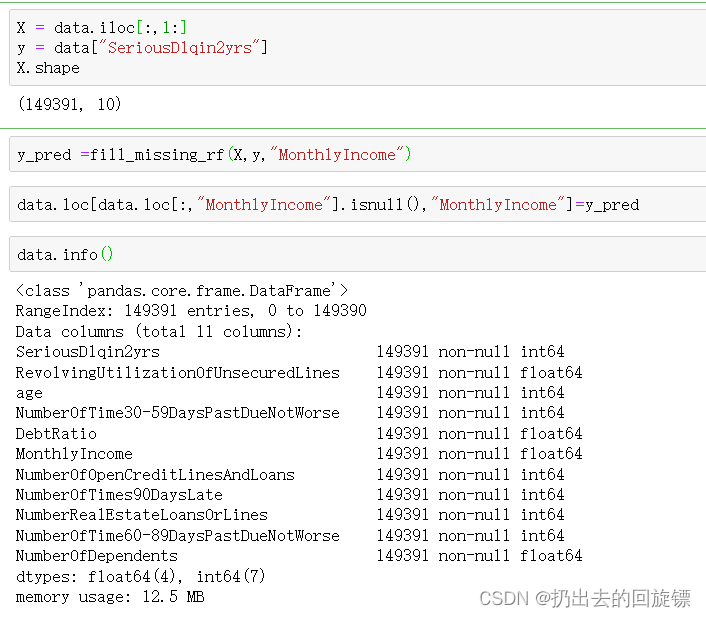Click the DebtRatio row in info output
The width and height of the screenshot is (706, 617).
tap(299, 434)
